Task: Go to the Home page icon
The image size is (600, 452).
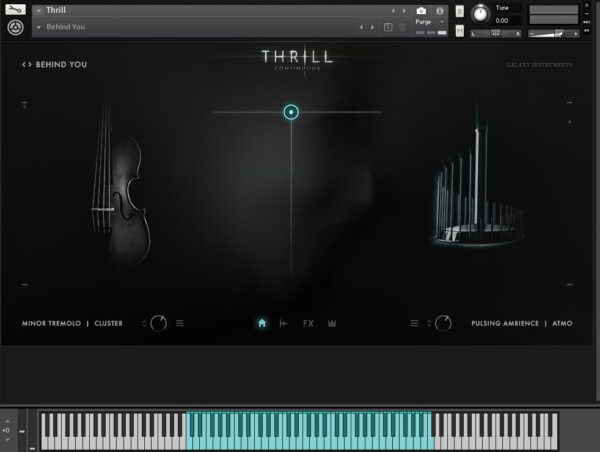Action: pyautogui.click(x=262, y=323)
